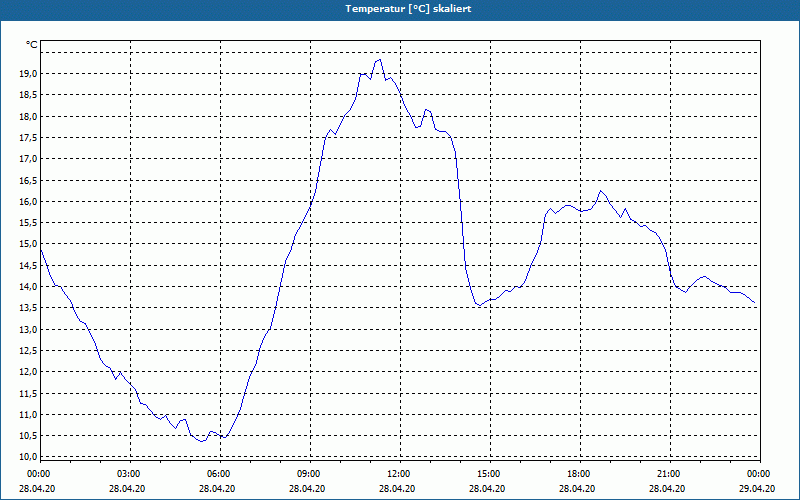800x500 pixels.
Task: Click the 06:00 time axis label
Action: 220,474
